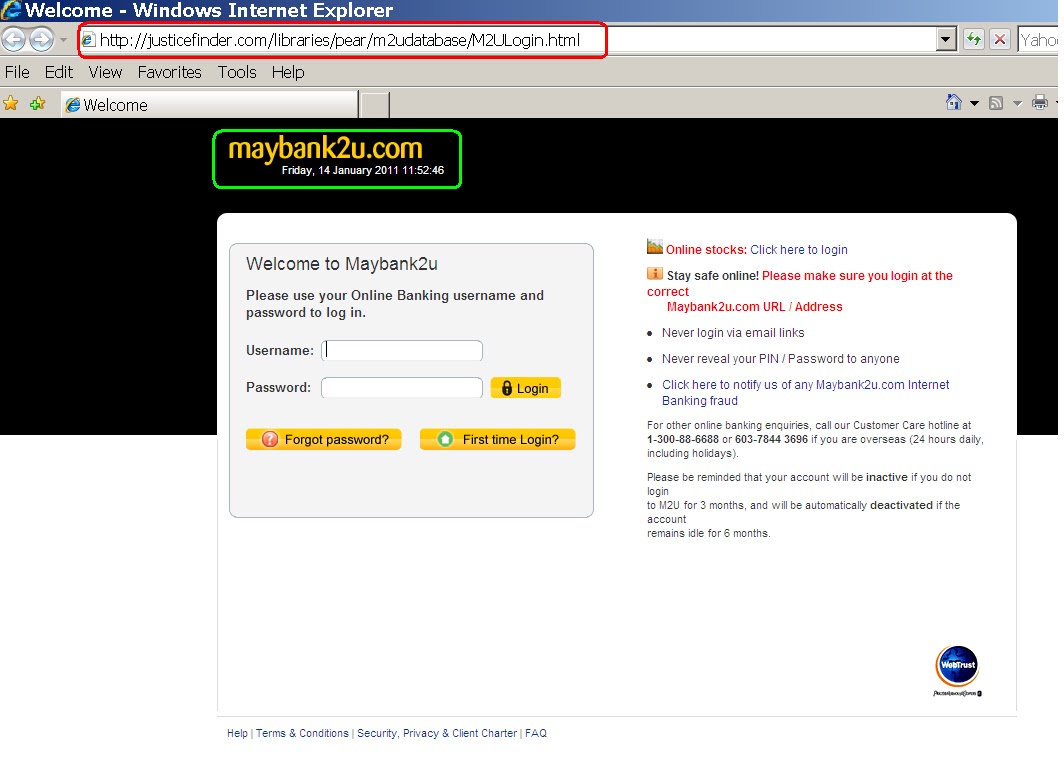Open the Edit menu
The image size is (1064, 759).
59,72
